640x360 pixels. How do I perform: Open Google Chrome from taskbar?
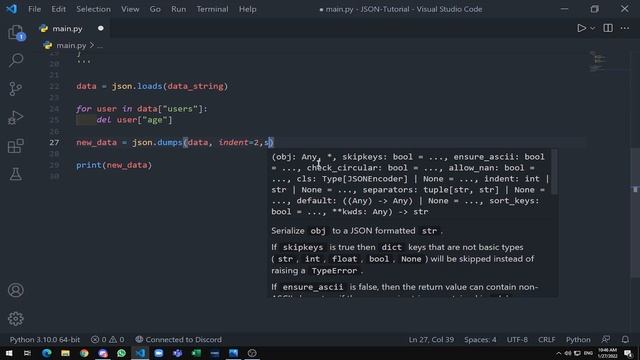[x=84, y=353]
